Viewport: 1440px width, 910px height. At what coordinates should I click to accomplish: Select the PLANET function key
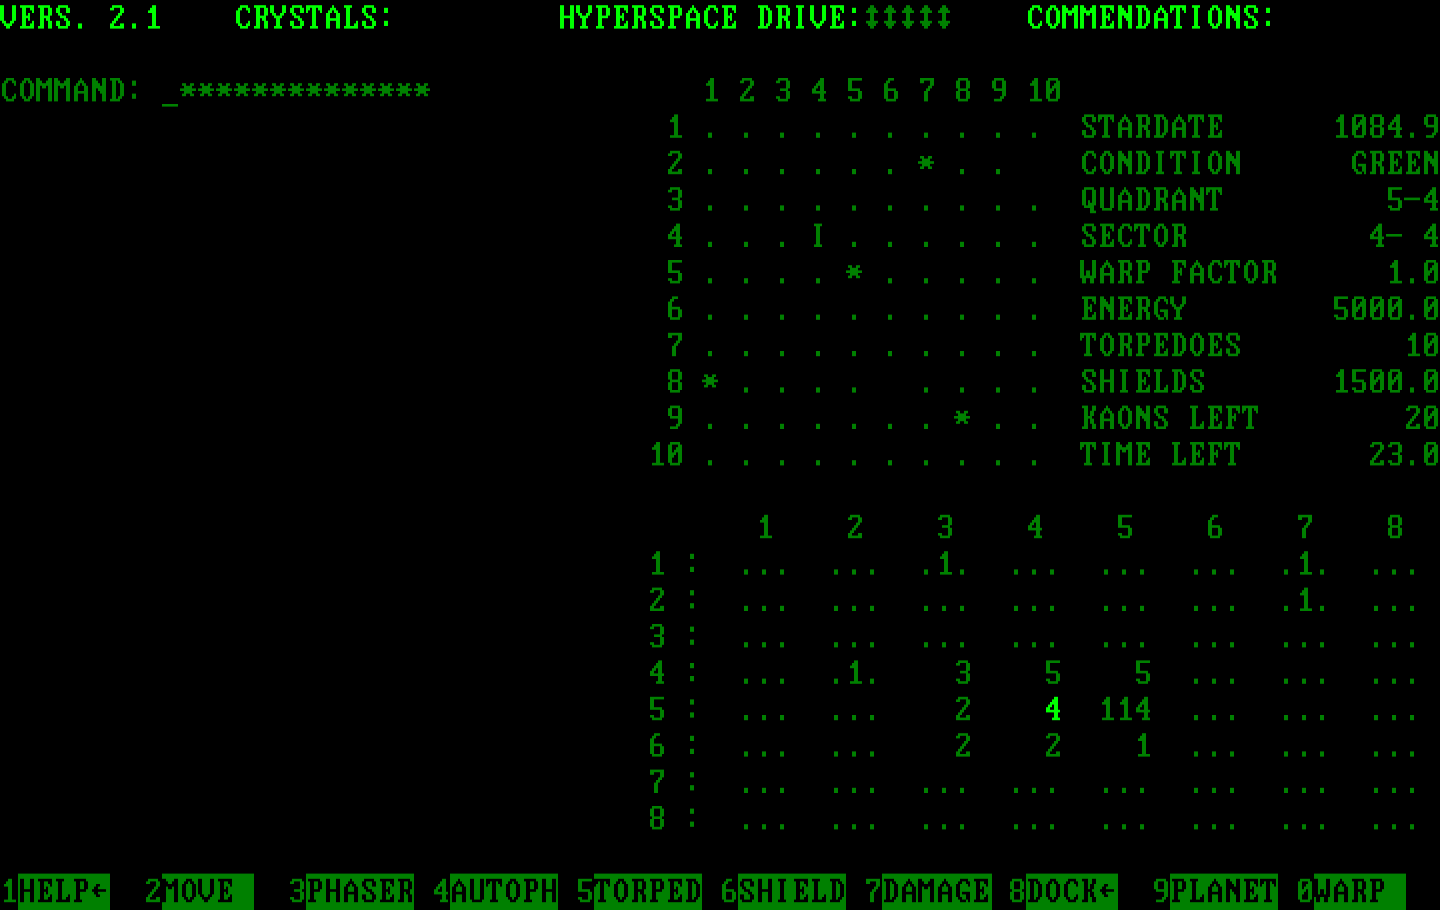[x=1224, y=890]
